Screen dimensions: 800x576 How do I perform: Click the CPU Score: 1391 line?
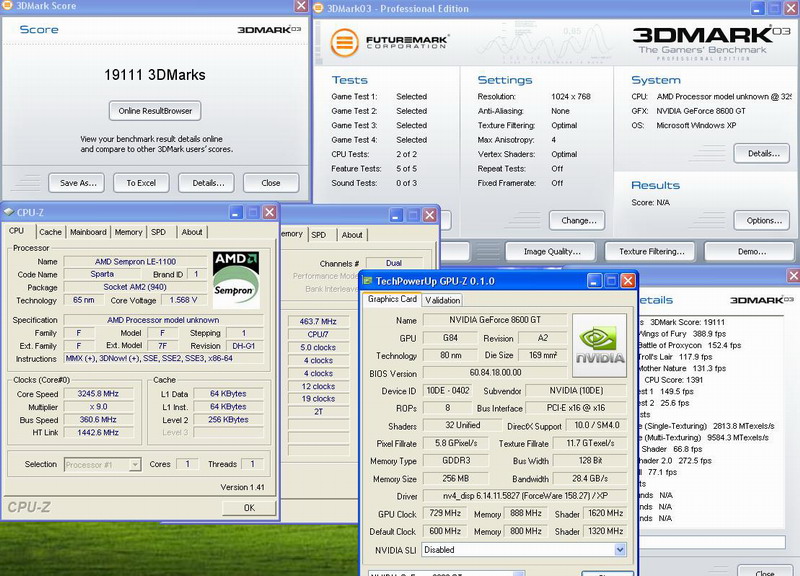673,380
